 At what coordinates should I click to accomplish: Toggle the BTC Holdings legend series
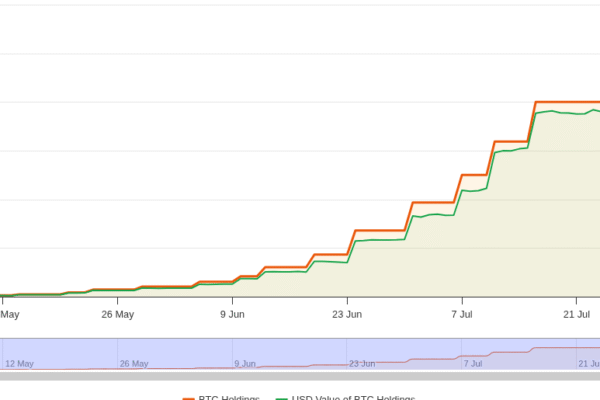228,397
